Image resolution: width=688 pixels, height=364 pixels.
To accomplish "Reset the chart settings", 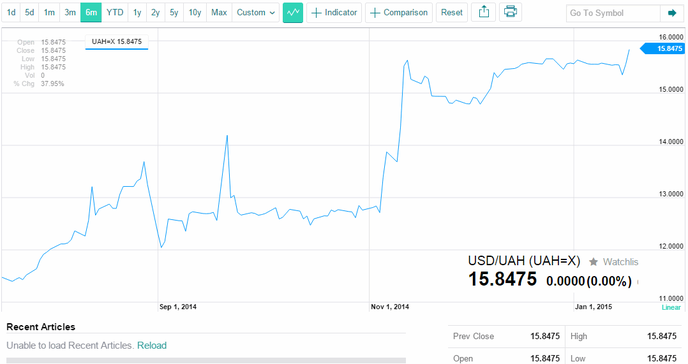I will (x=452, y=13).
